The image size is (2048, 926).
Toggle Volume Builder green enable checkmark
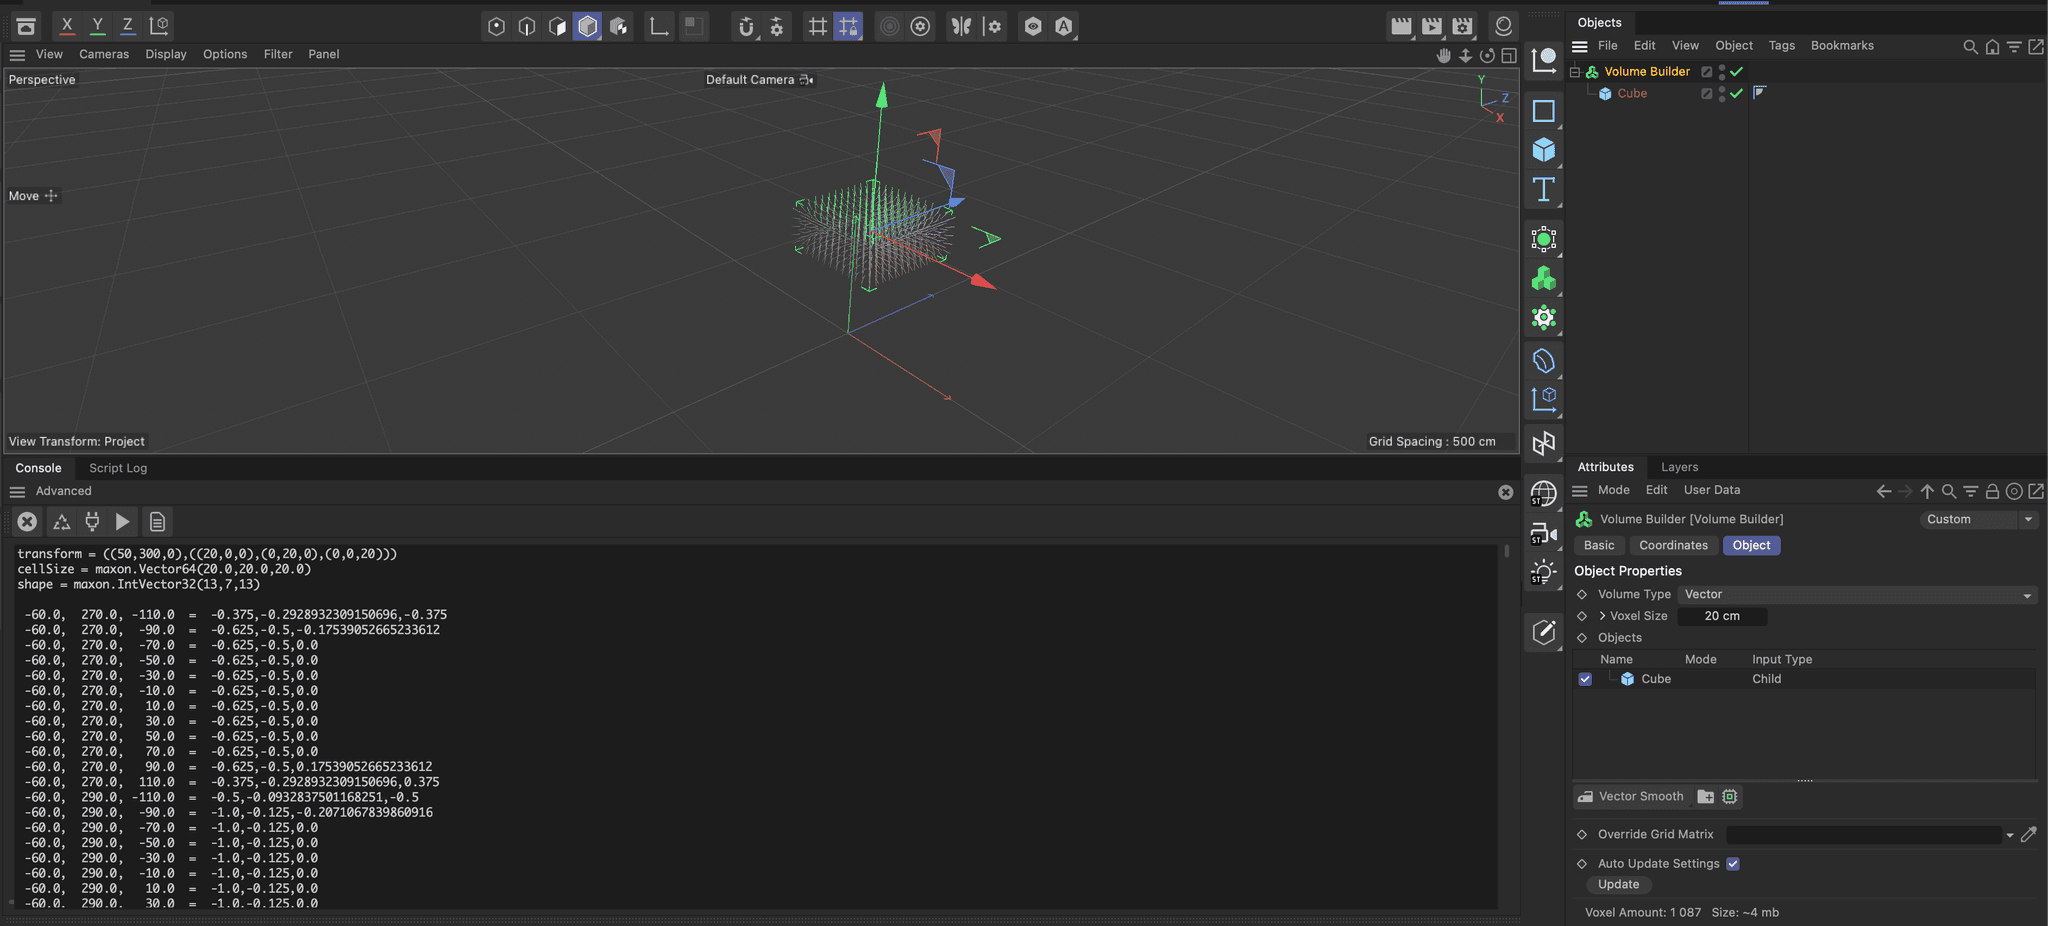tap(1737, 71)
